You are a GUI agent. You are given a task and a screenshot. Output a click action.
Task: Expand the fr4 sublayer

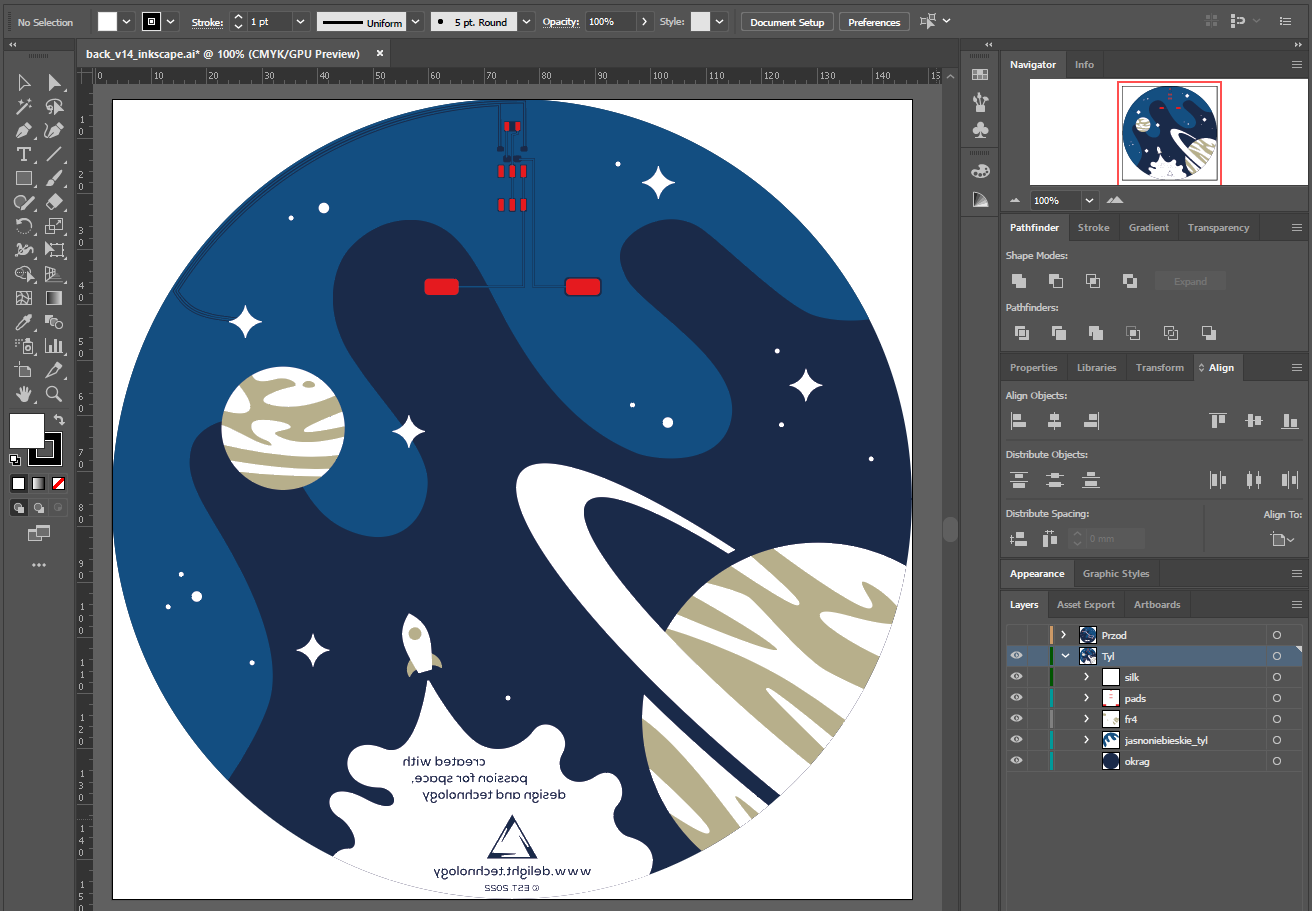click(1086, 719)
